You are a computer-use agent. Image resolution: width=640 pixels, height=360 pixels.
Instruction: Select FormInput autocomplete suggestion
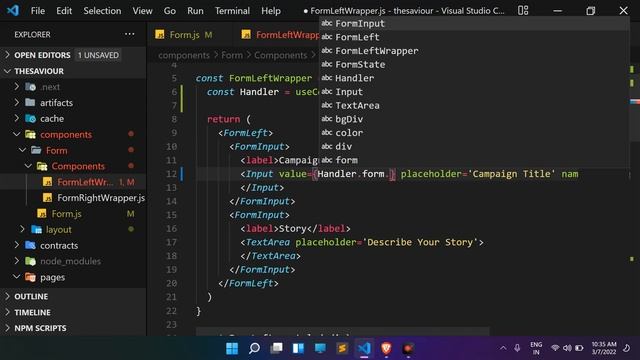473,23
